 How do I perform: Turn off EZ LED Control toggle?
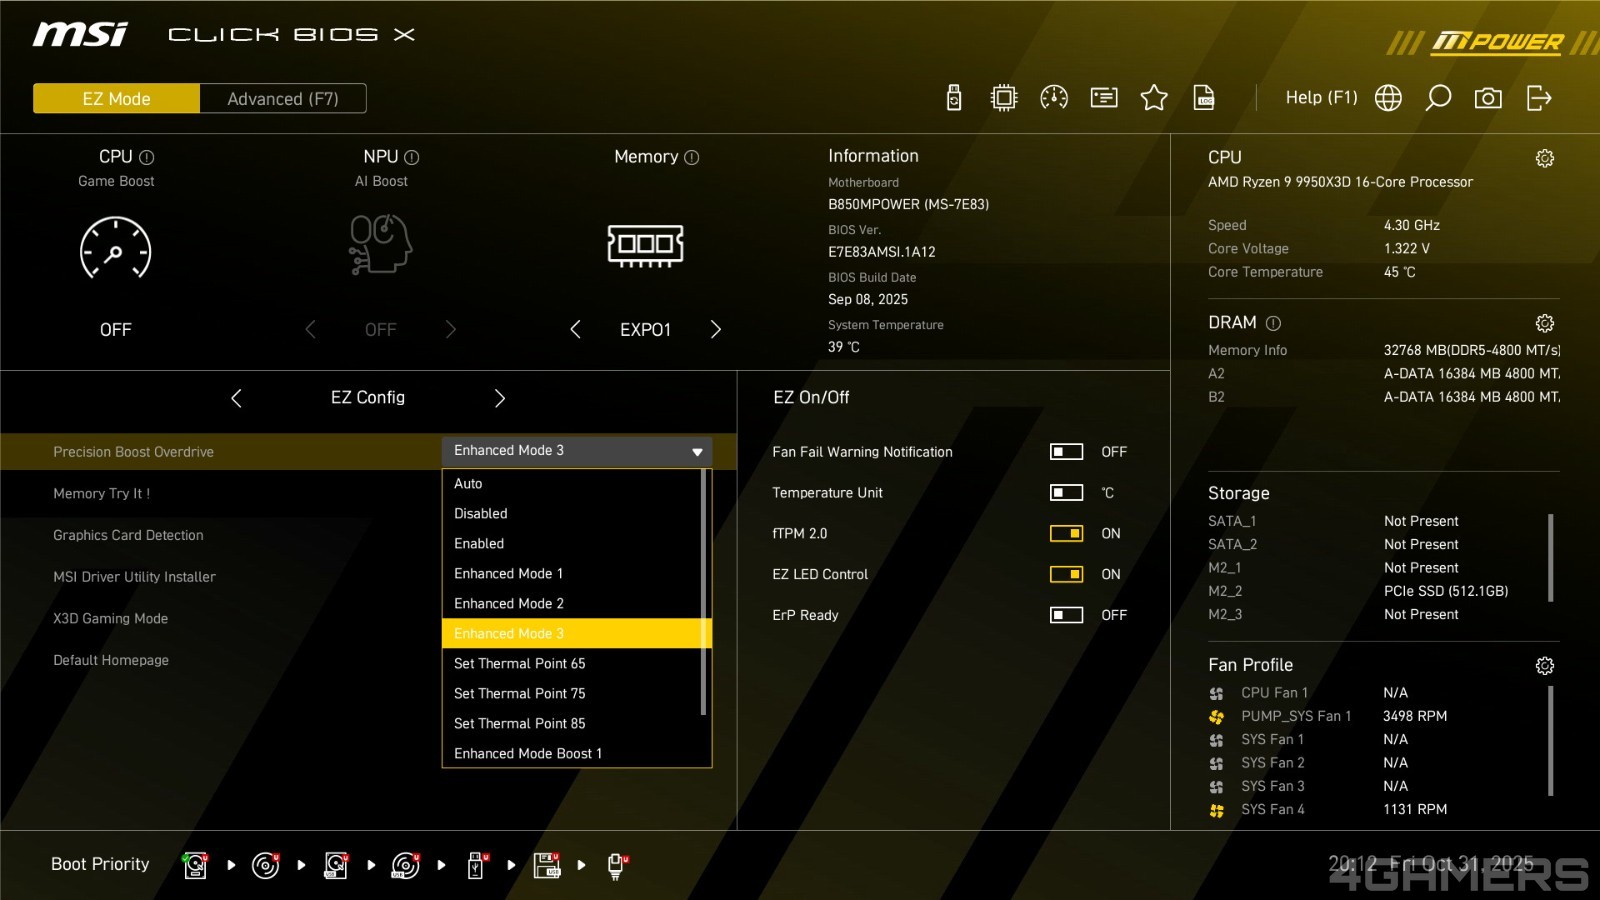coord(1066,575)
